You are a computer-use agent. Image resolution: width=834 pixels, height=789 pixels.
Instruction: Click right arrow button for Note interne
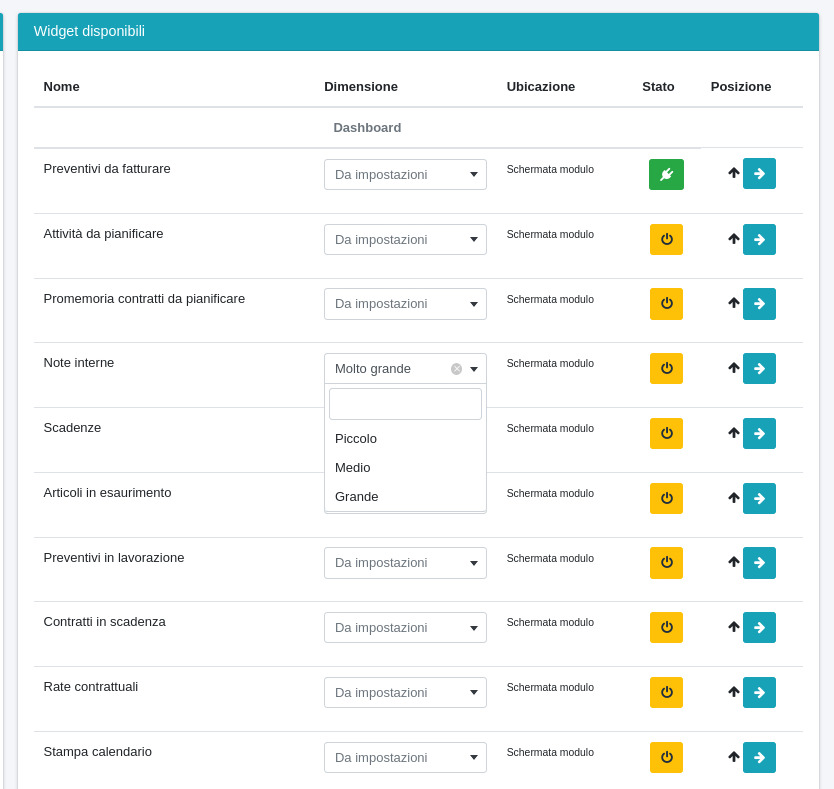click(x=759, y=368)
